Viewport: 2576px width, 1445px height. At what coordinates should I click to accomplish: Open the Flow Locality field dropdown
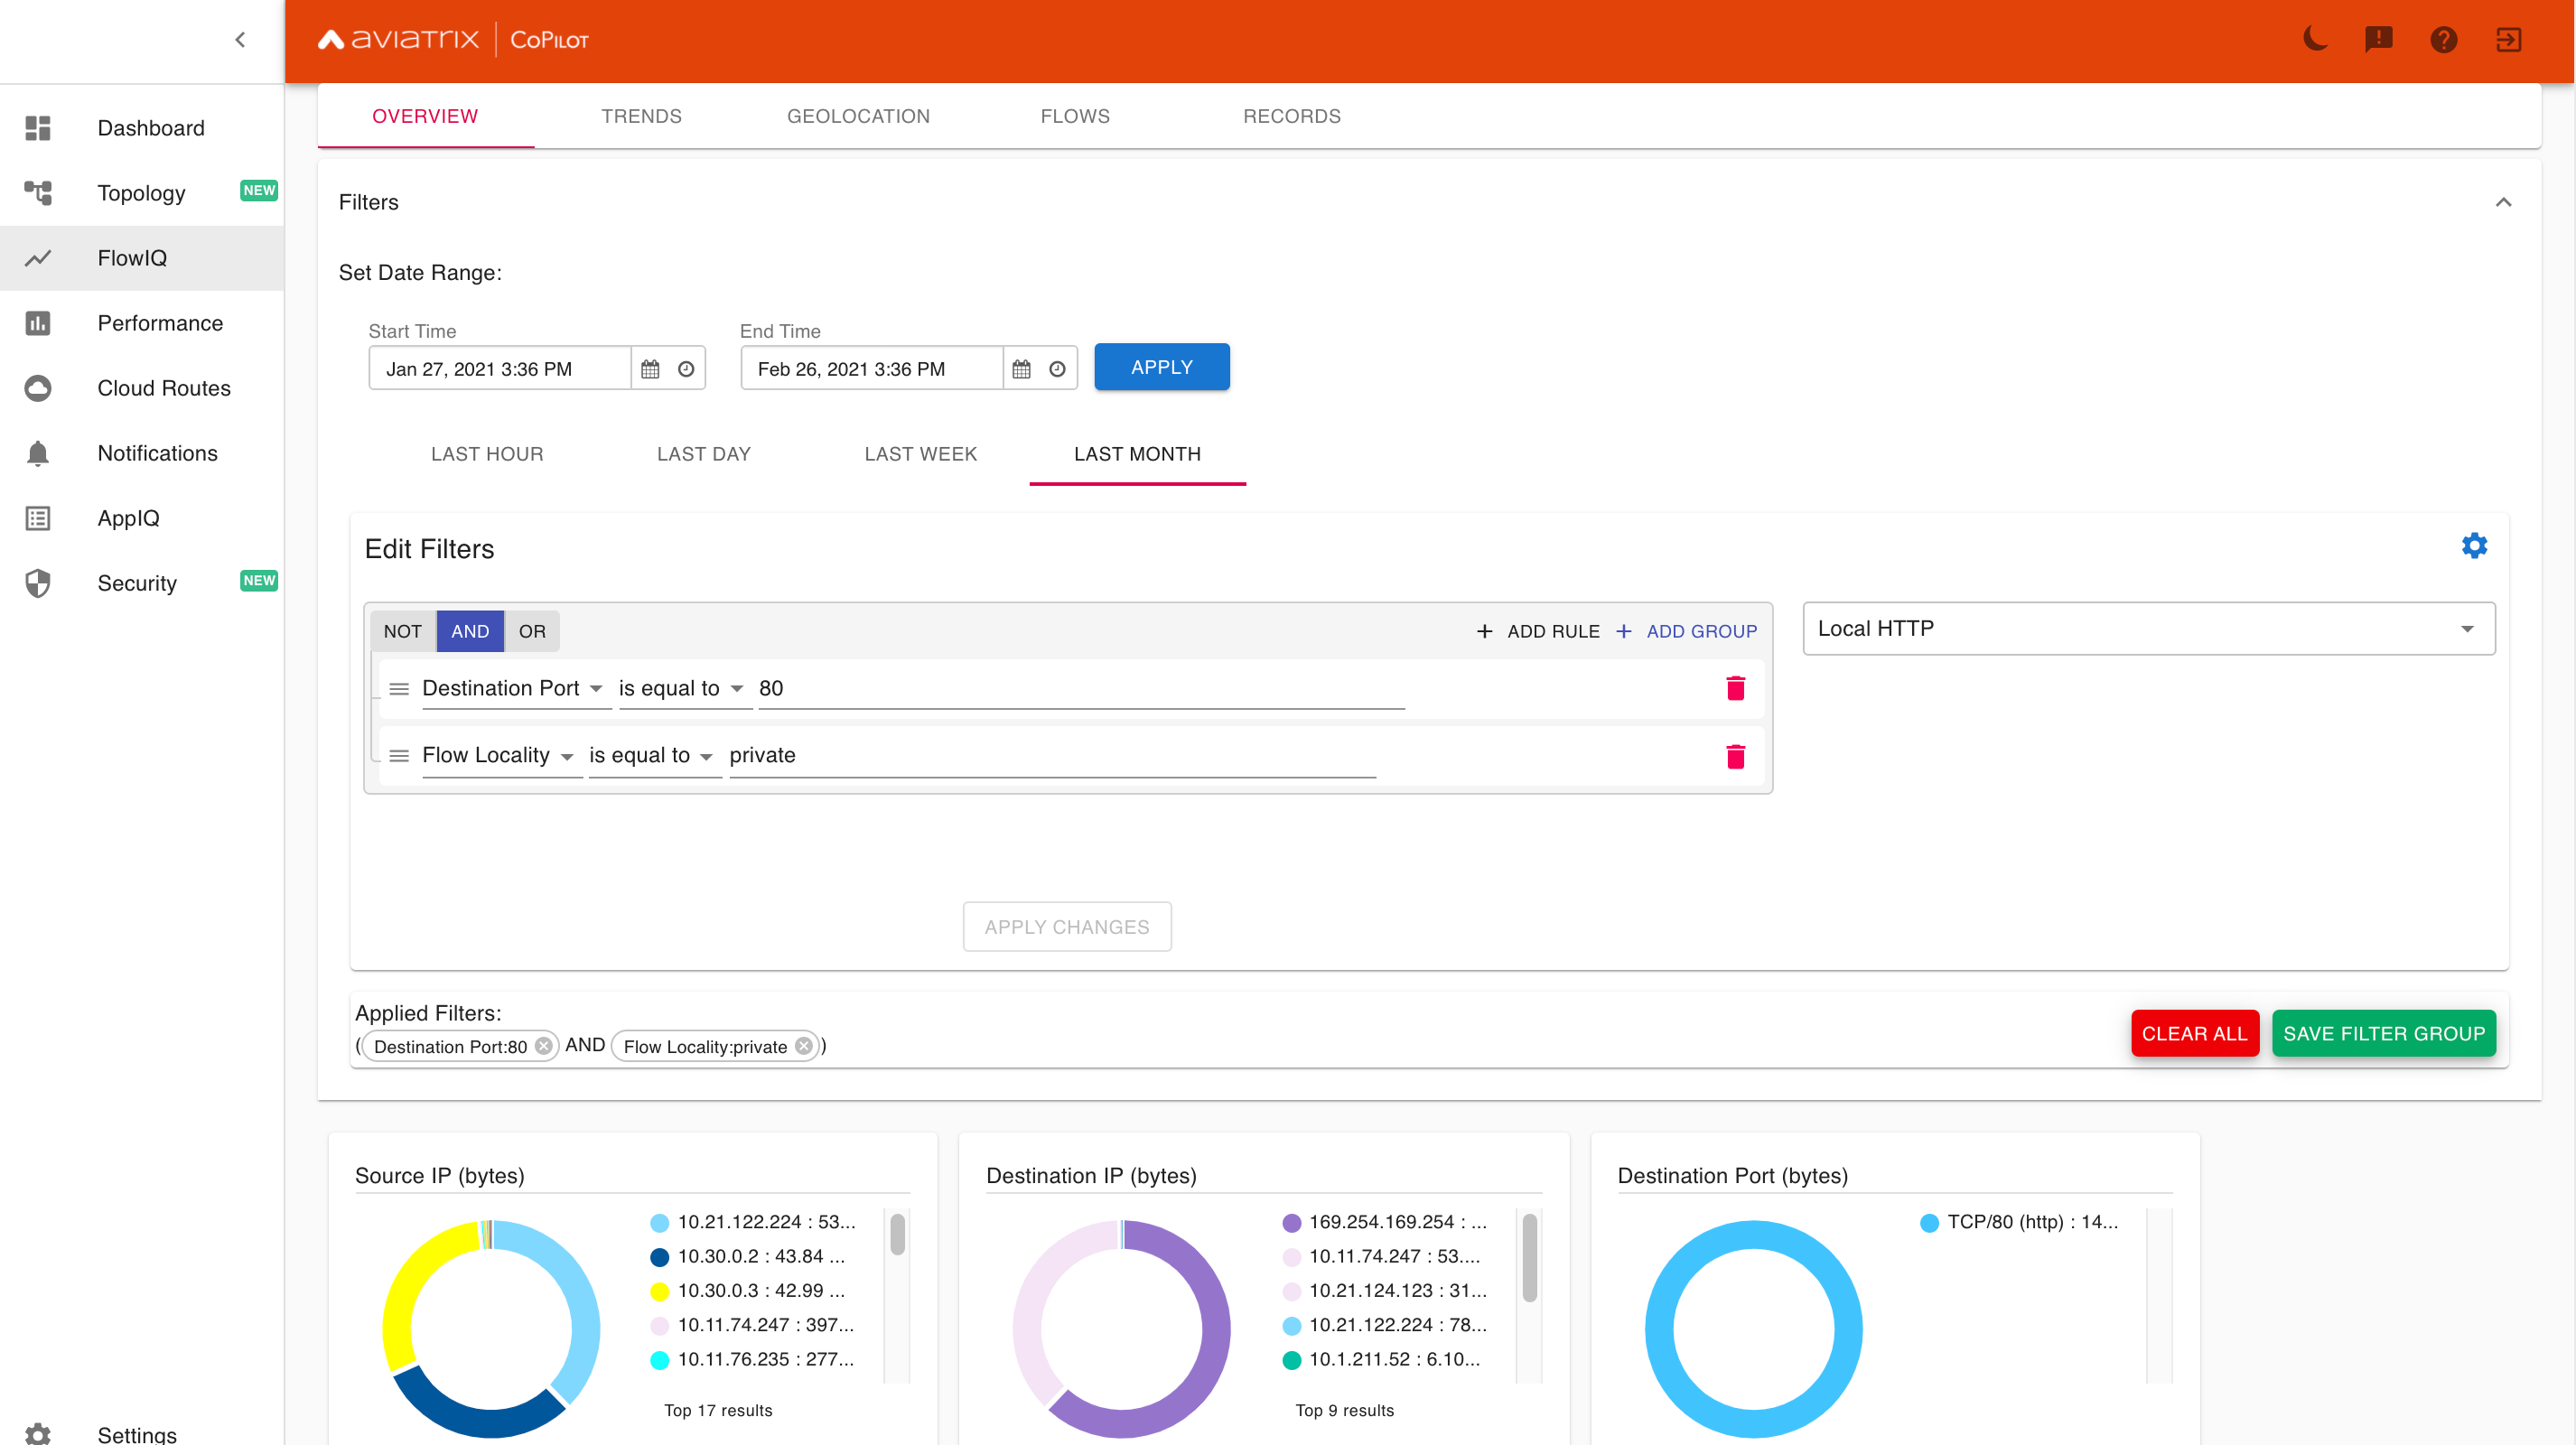pos(501,756)
